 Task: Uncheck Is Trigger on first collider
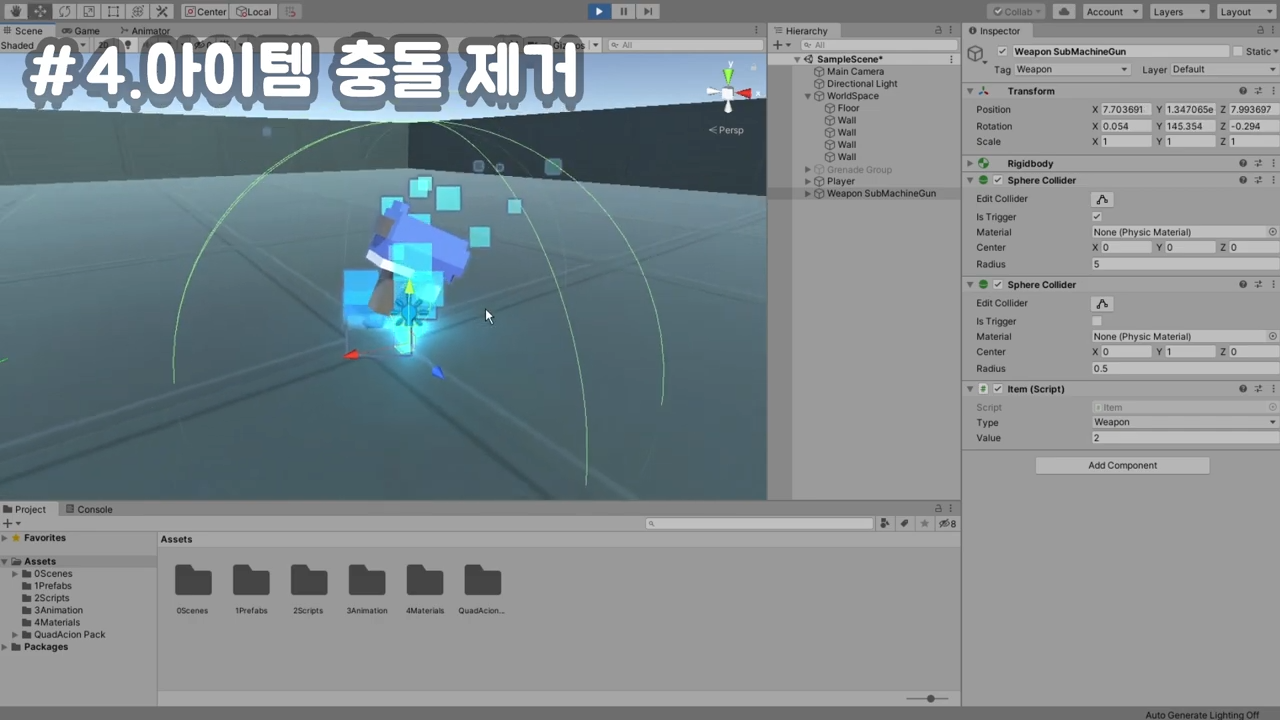pos(1097,217)
